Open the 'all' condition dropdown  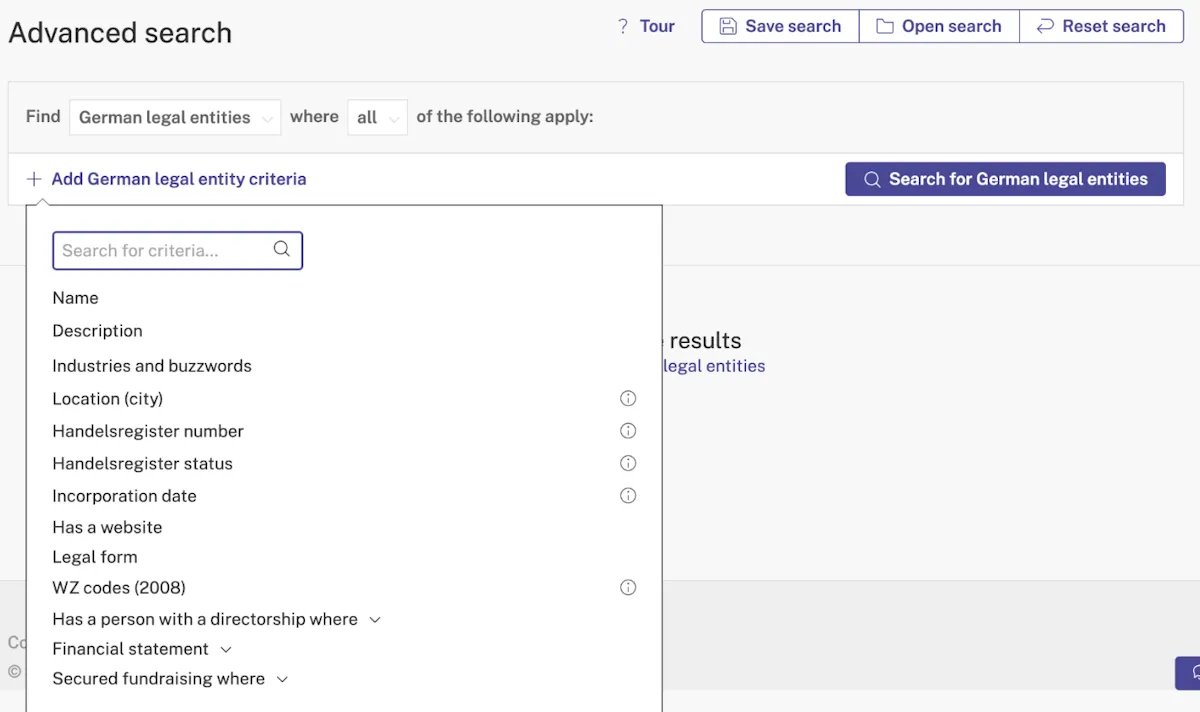click(x=377, y=118)
